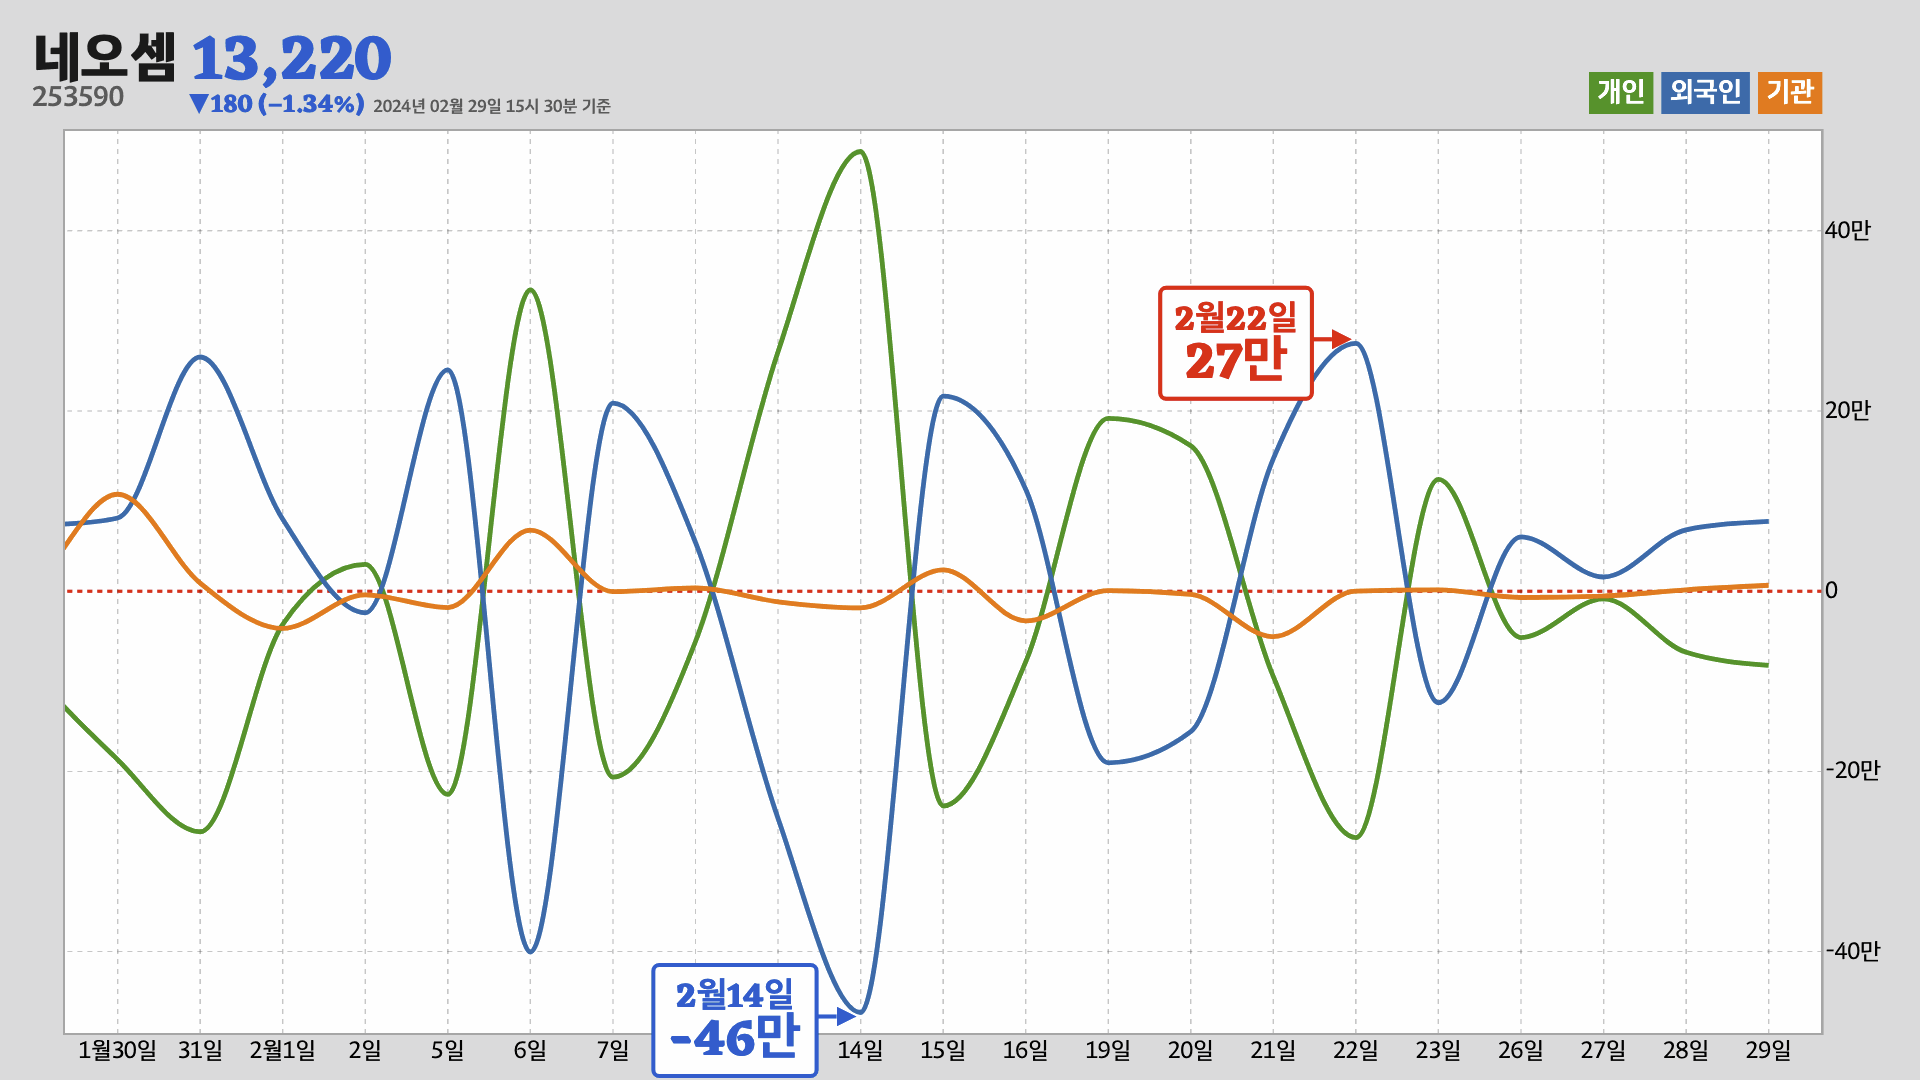Click the 20일 x-axis label
The image size is (1920, 1080).
pos(1190,1051)
